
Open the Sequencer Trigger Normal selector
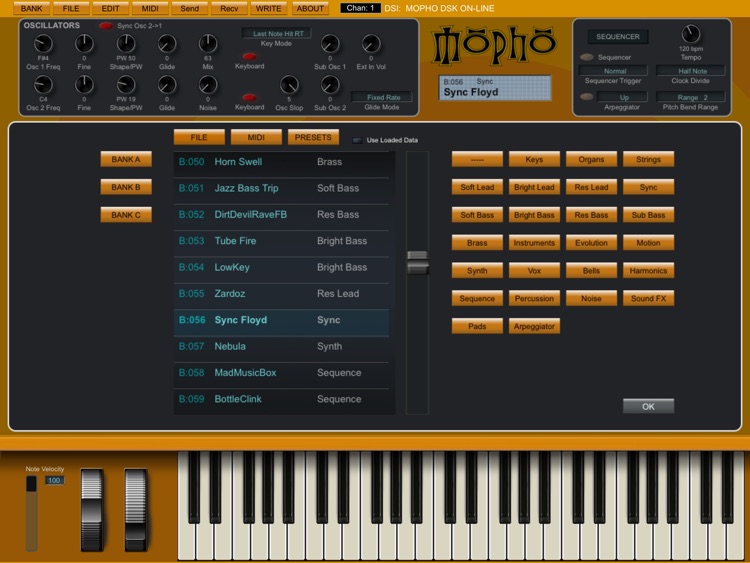(613, 71)
